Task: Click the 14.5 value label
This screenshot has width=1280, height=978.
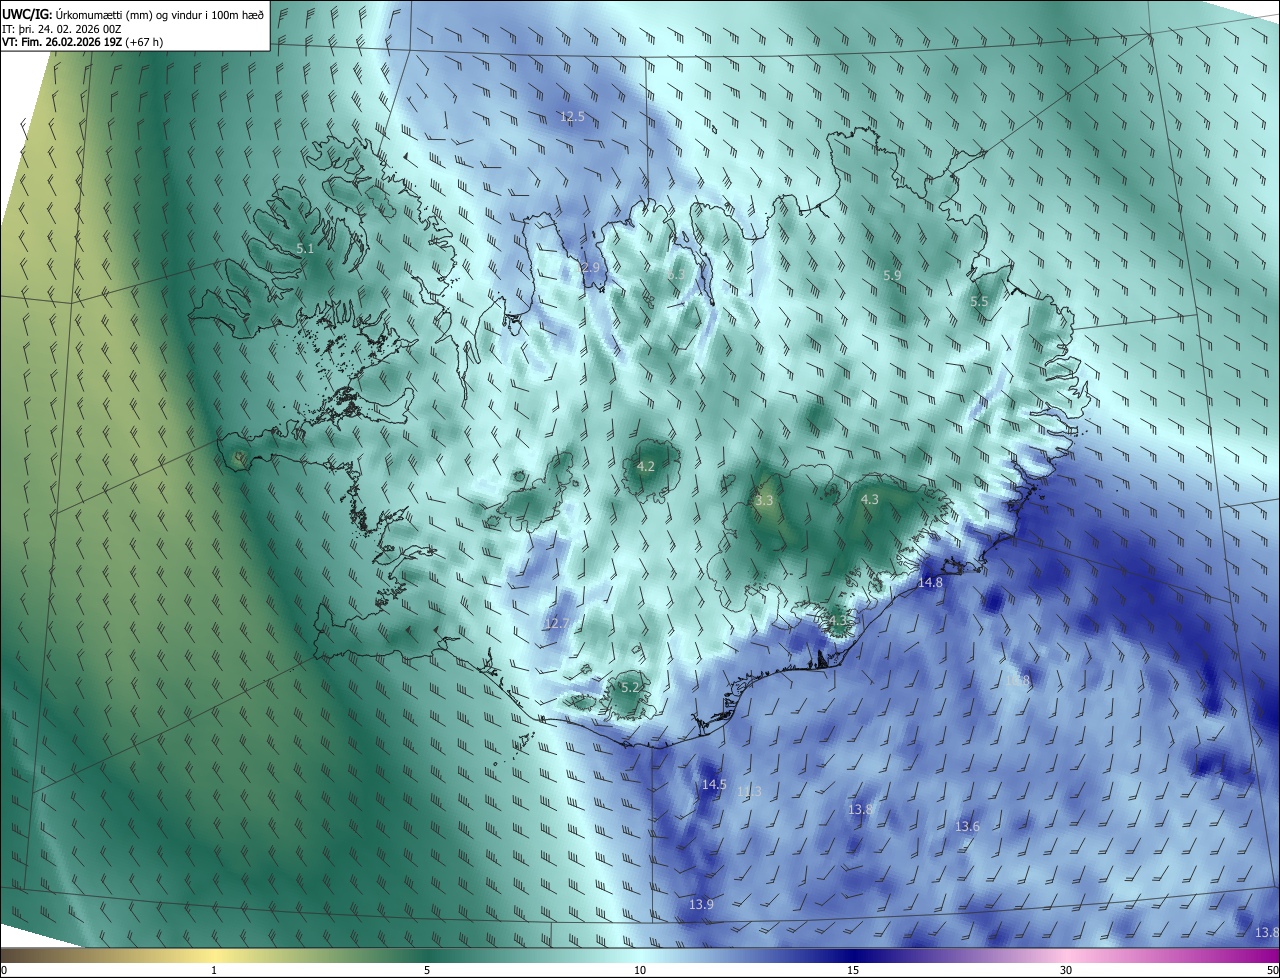Action: coord(714,785)
